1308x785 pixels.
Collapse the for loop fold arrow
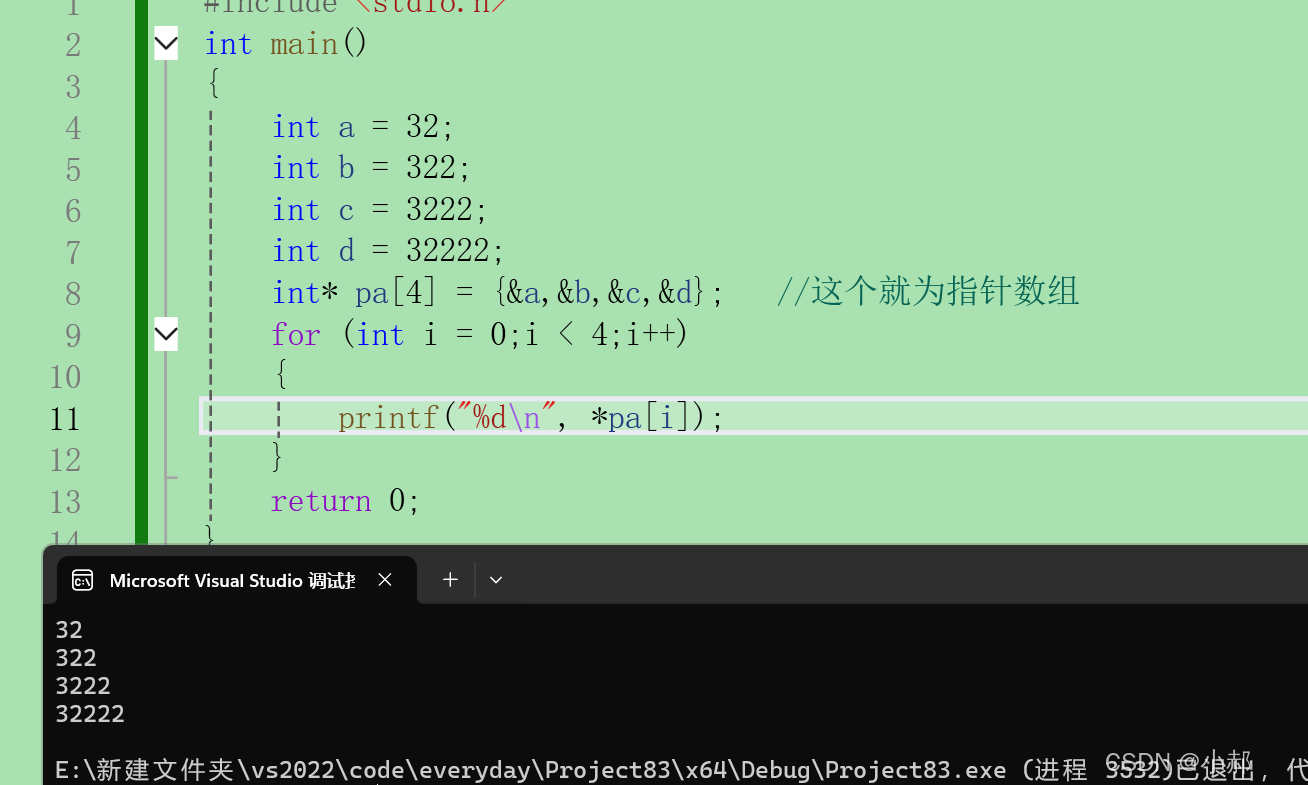point(166,334)
